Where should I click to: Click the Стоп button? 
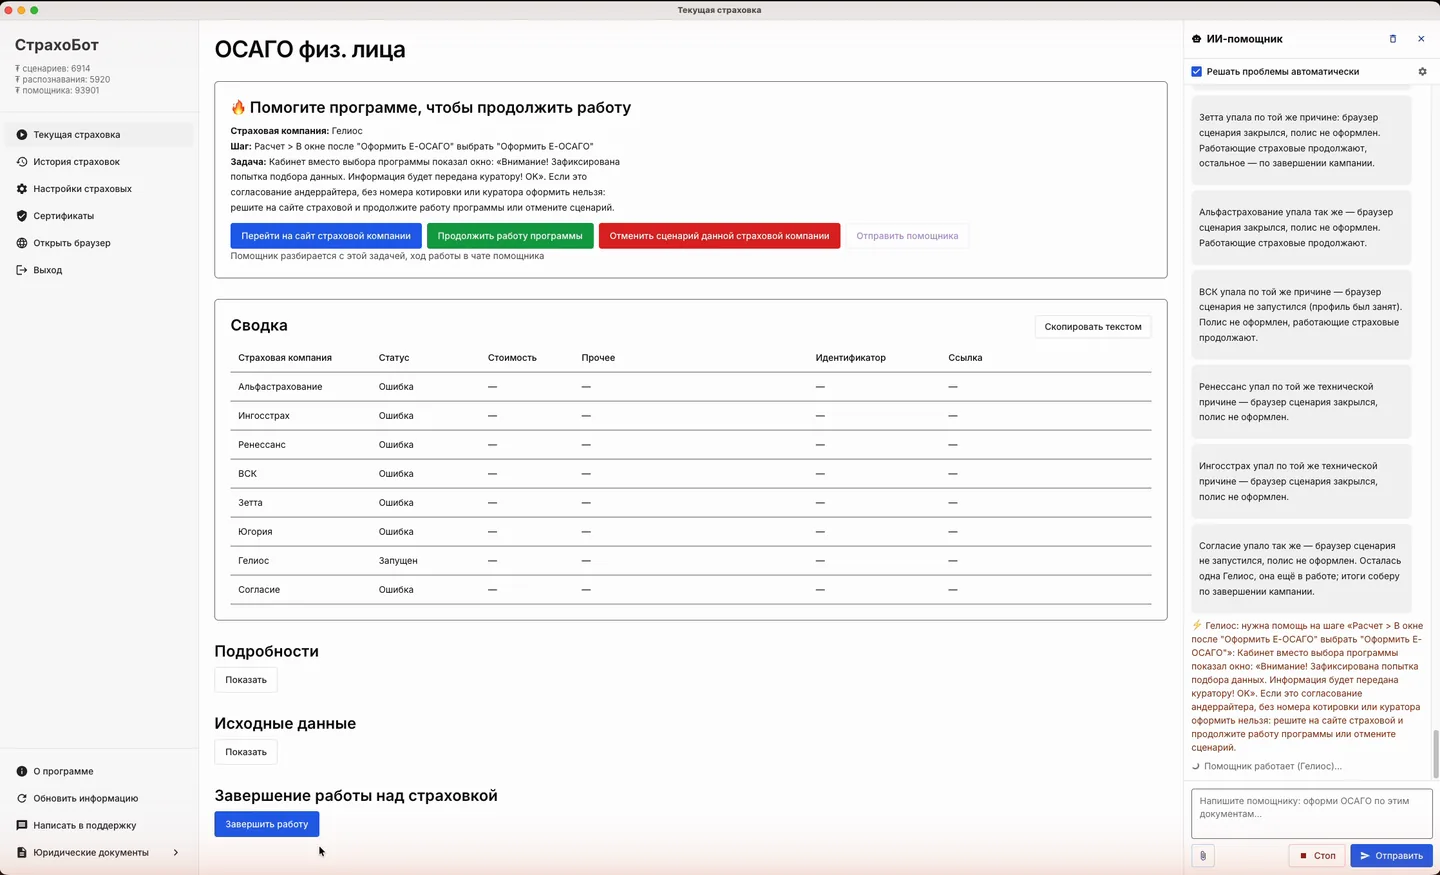pyautogui.click(x=1317, y=856)
